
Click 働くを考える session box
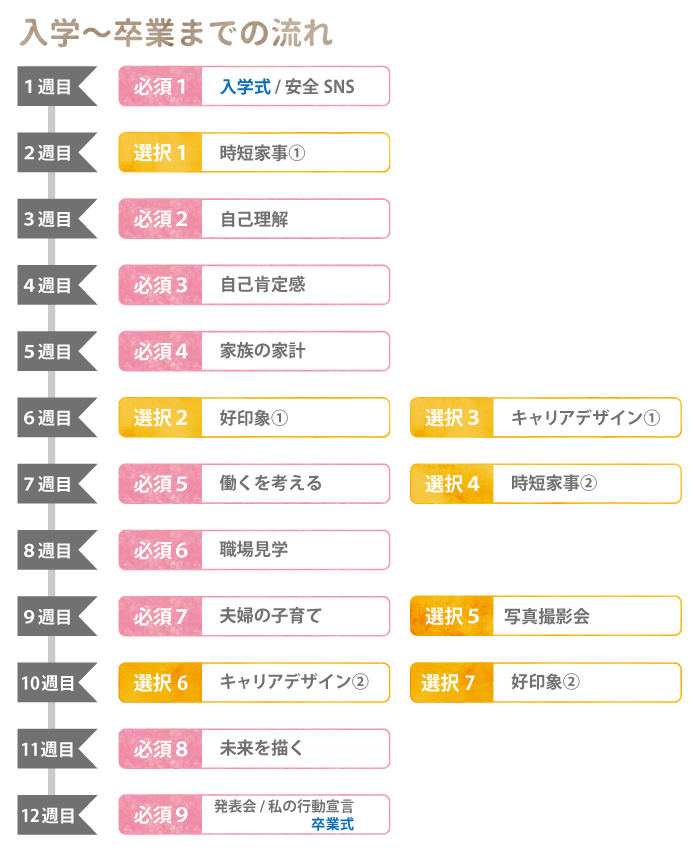click(254, 484)
